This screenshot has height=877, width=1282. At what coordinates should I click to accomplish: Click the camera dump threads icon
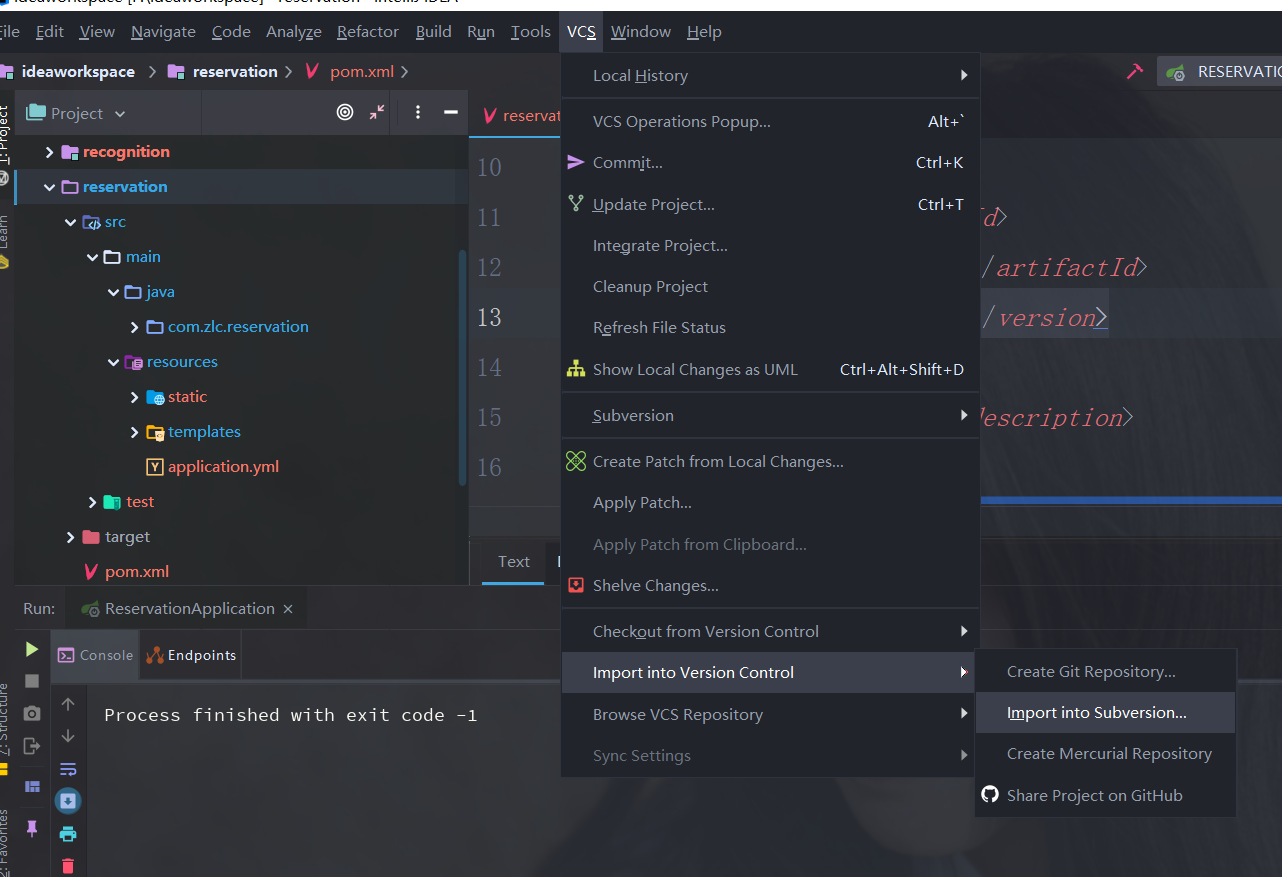tap(32, 713)
